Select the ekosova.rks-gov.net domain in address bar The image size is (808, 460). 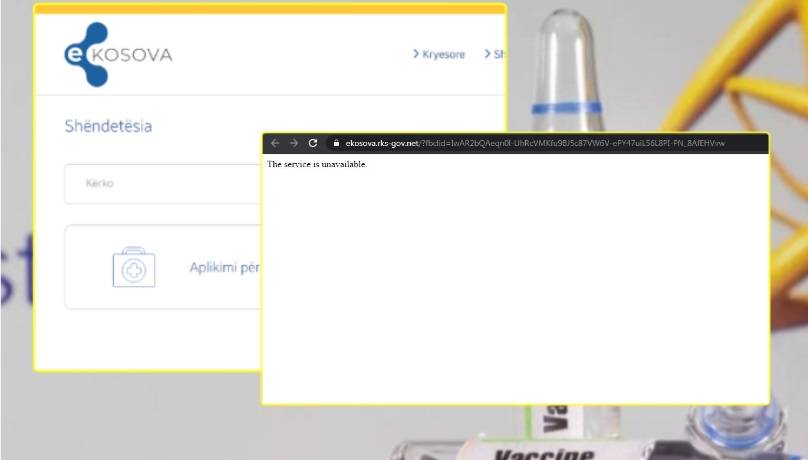pyautogui.click(x=382, y=143)
